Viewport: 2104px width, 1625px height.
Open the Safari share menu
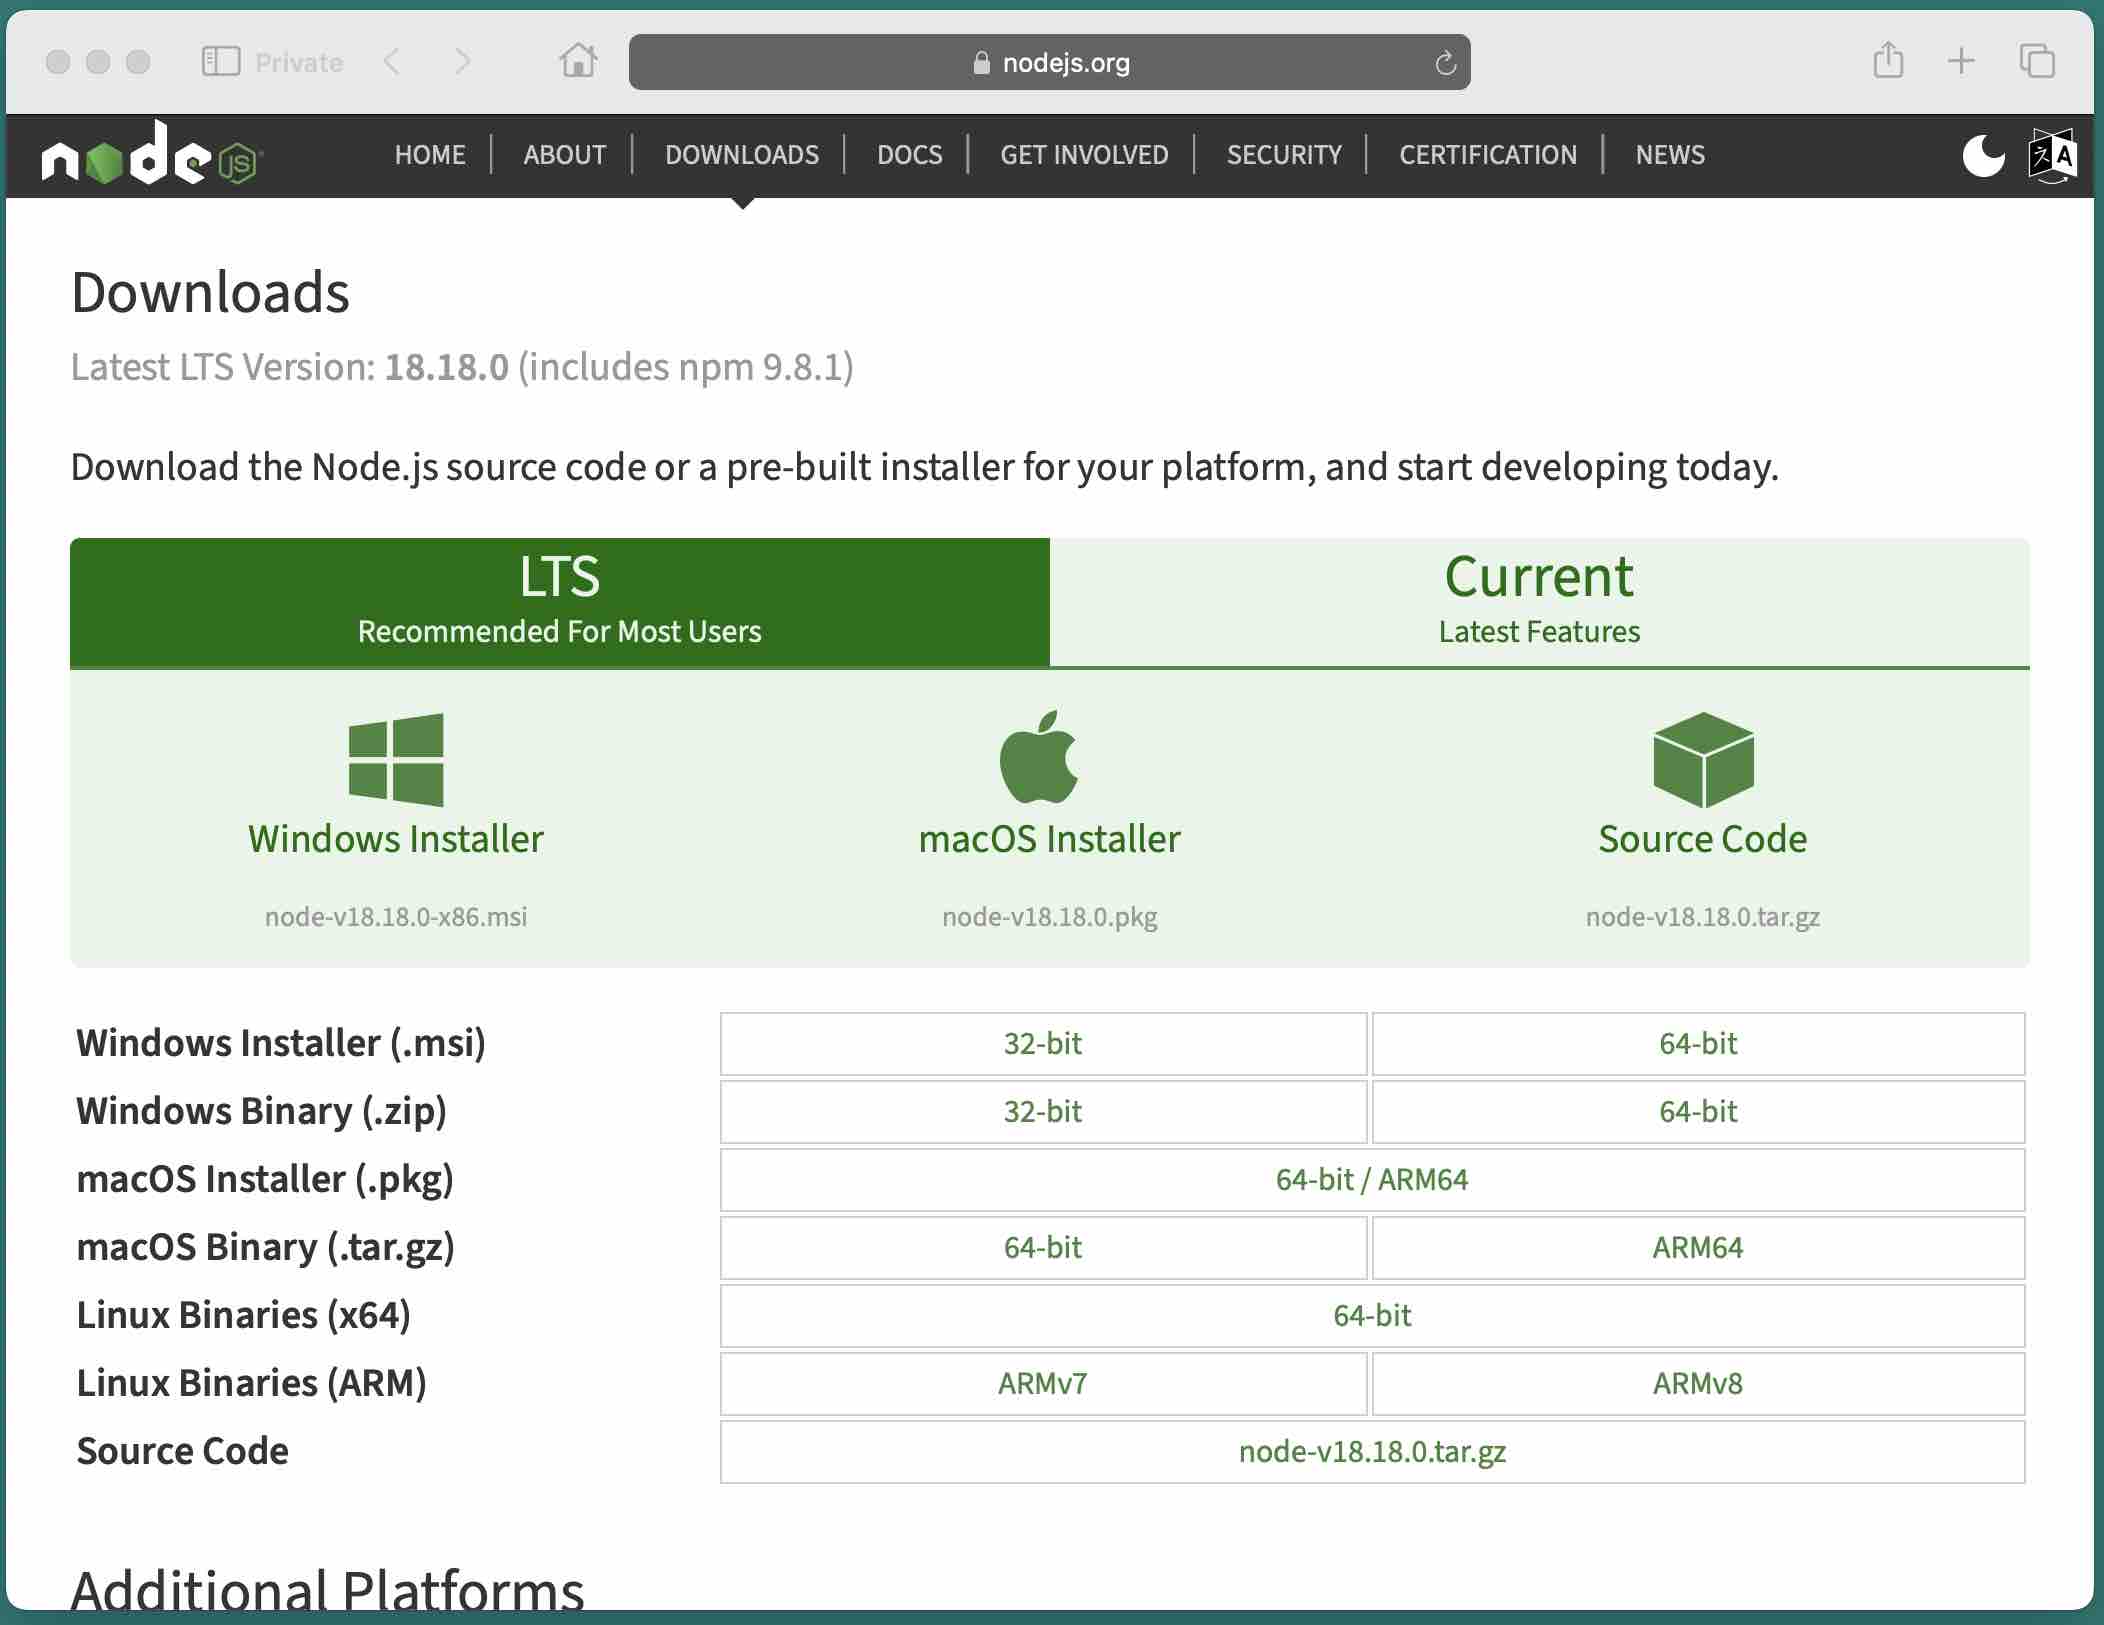[1888, 61]
